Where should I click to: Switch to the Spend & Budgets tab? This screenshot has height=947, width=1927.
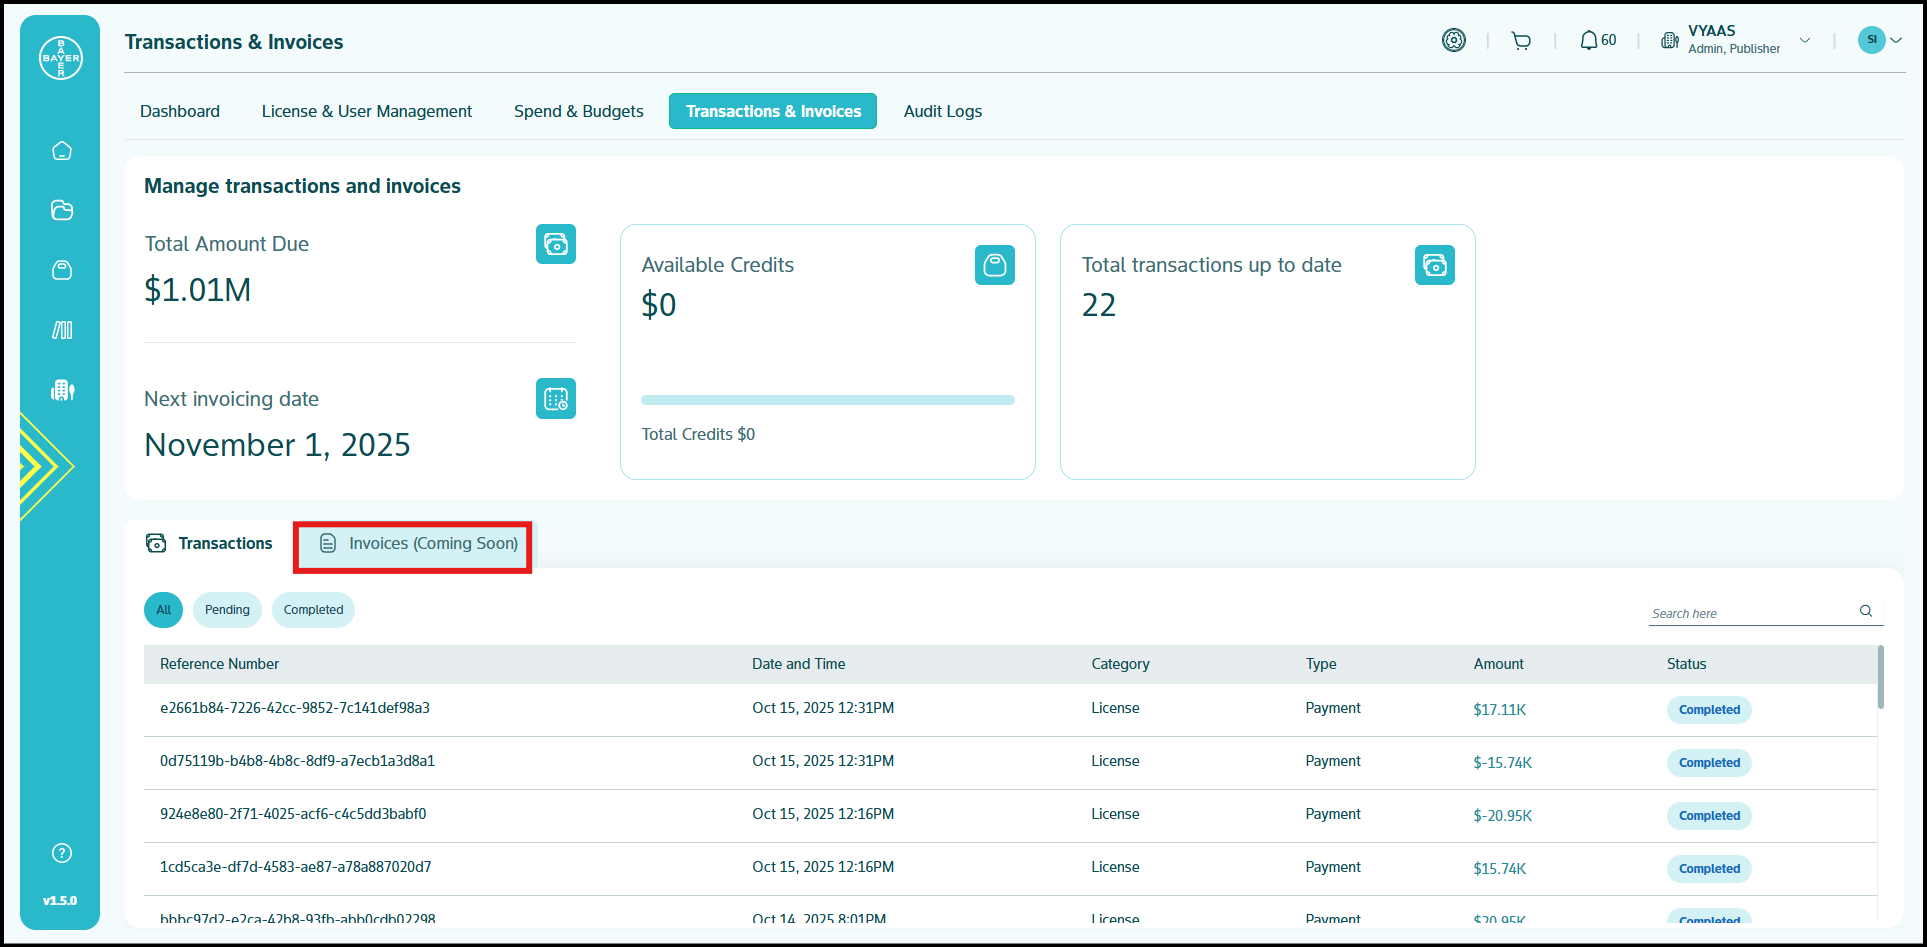578,111
